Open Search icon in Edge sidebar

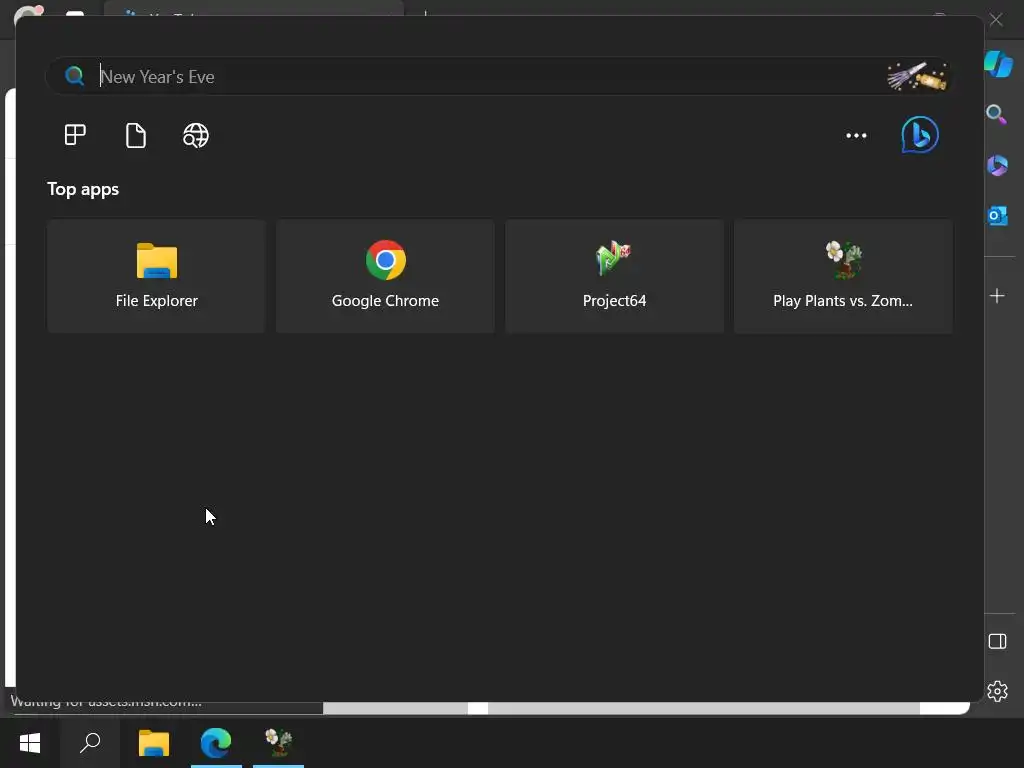997,114
